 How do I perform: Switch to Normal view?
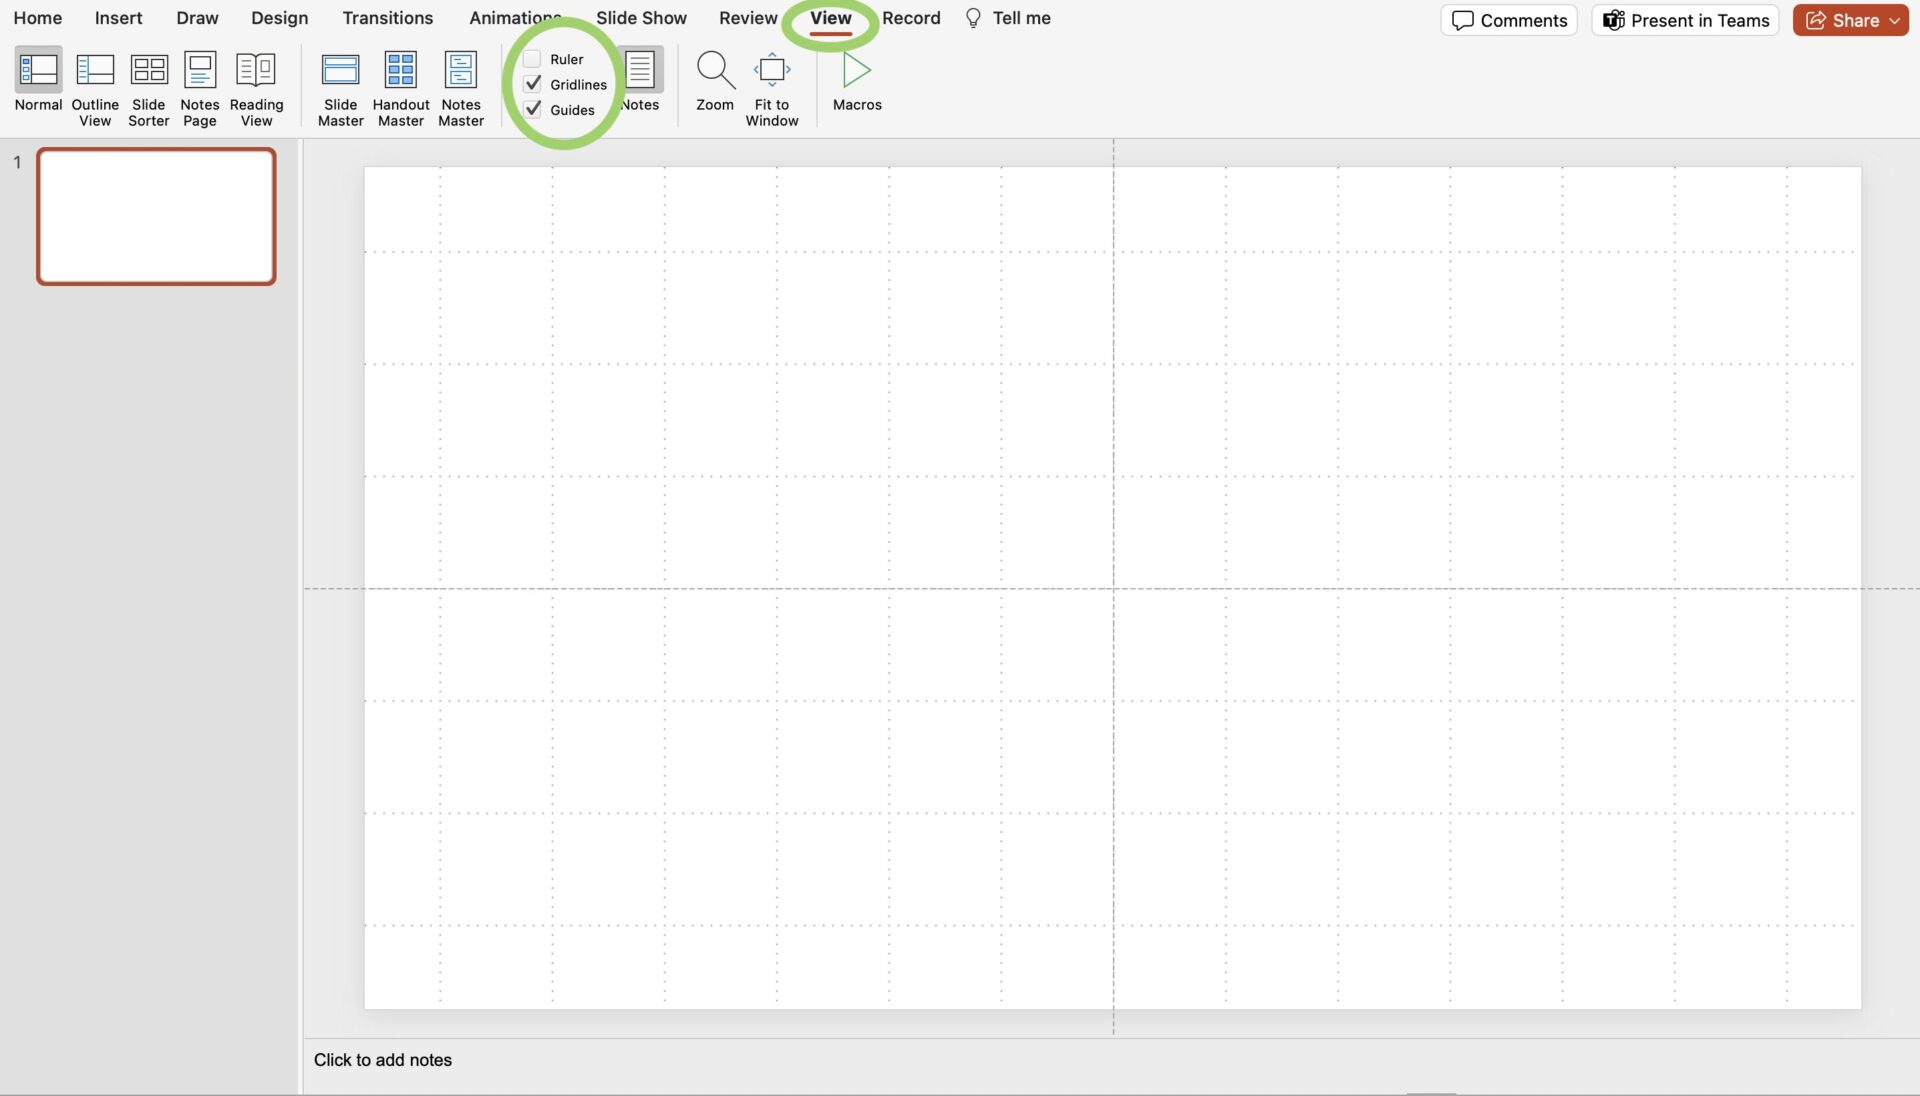coord(38,82)
